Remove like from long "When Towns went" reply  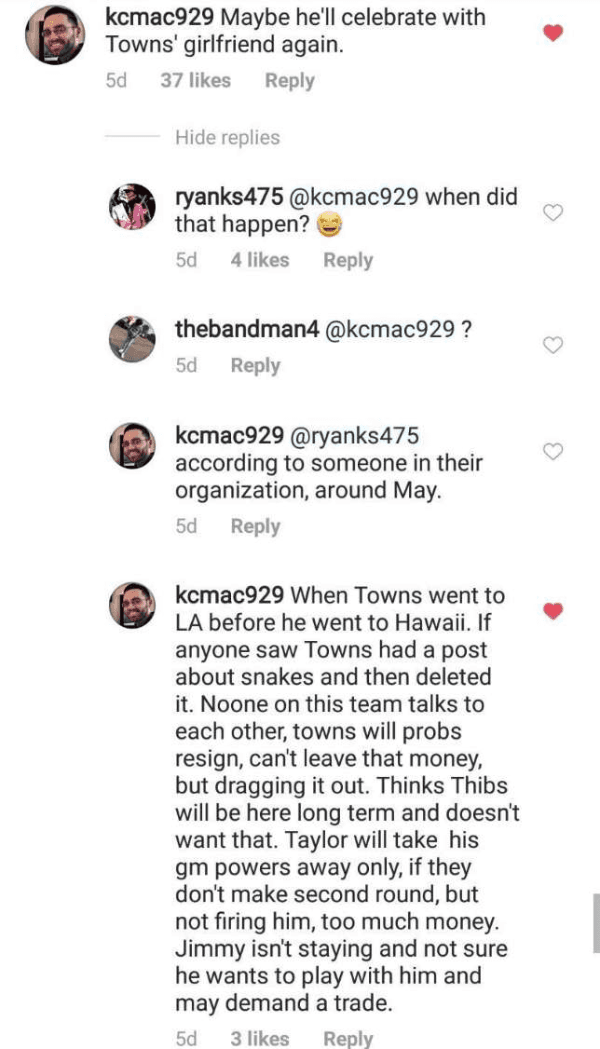pyautogui.click(x=553, y=610)
